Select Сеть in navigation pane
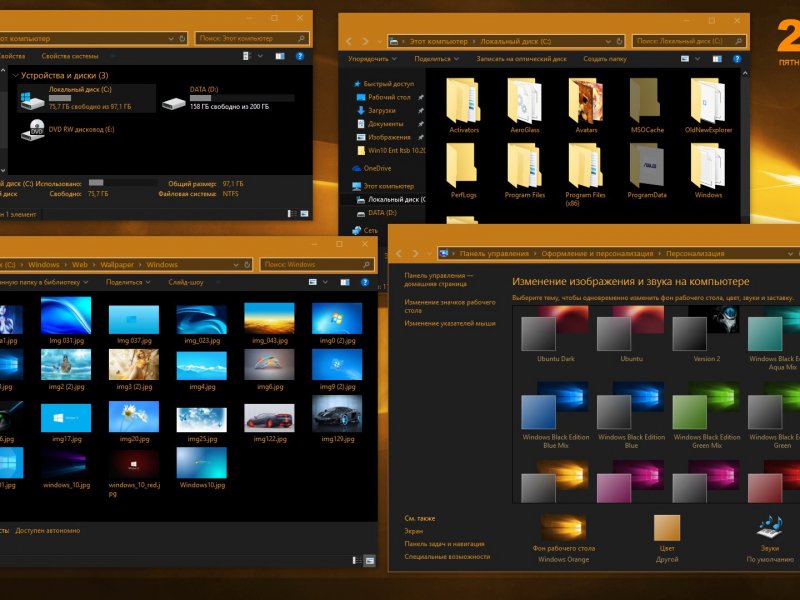 (x=365, y=231)
